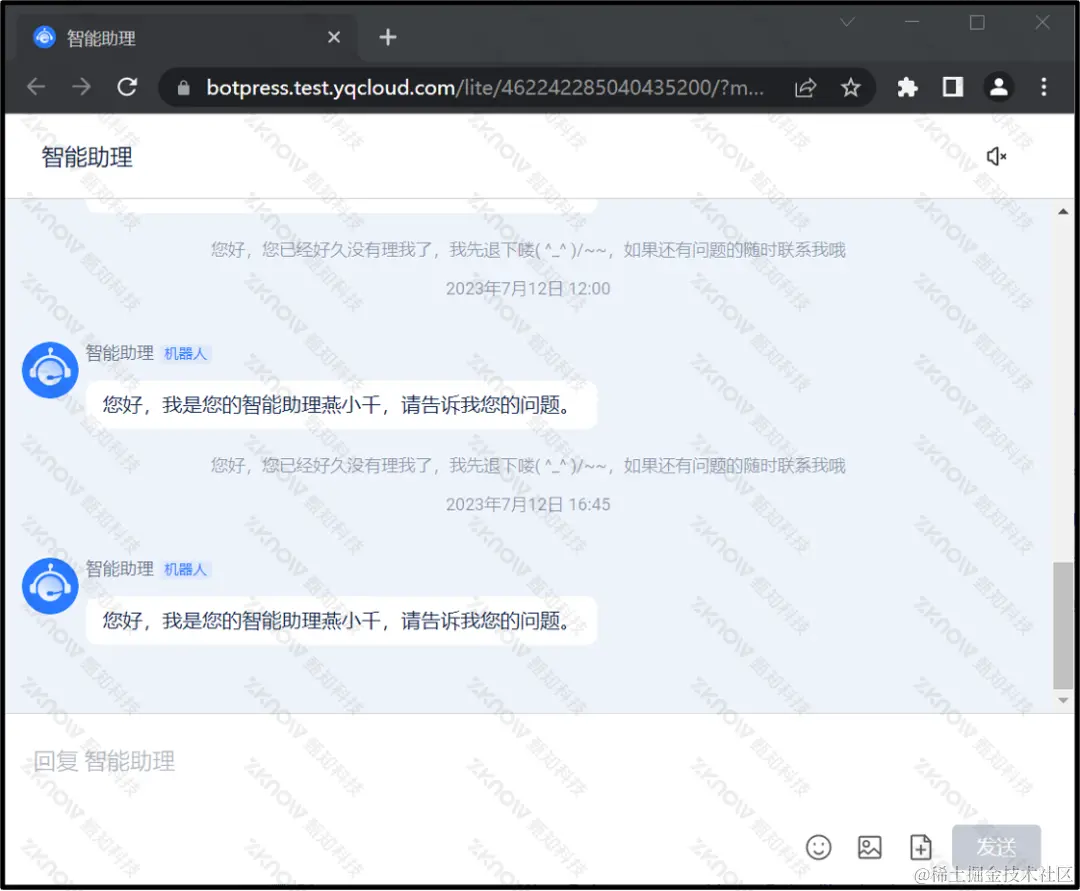1080x891 pixels.
Task: Attach an image with the picture icon
Action: click(x=869, y=847)
